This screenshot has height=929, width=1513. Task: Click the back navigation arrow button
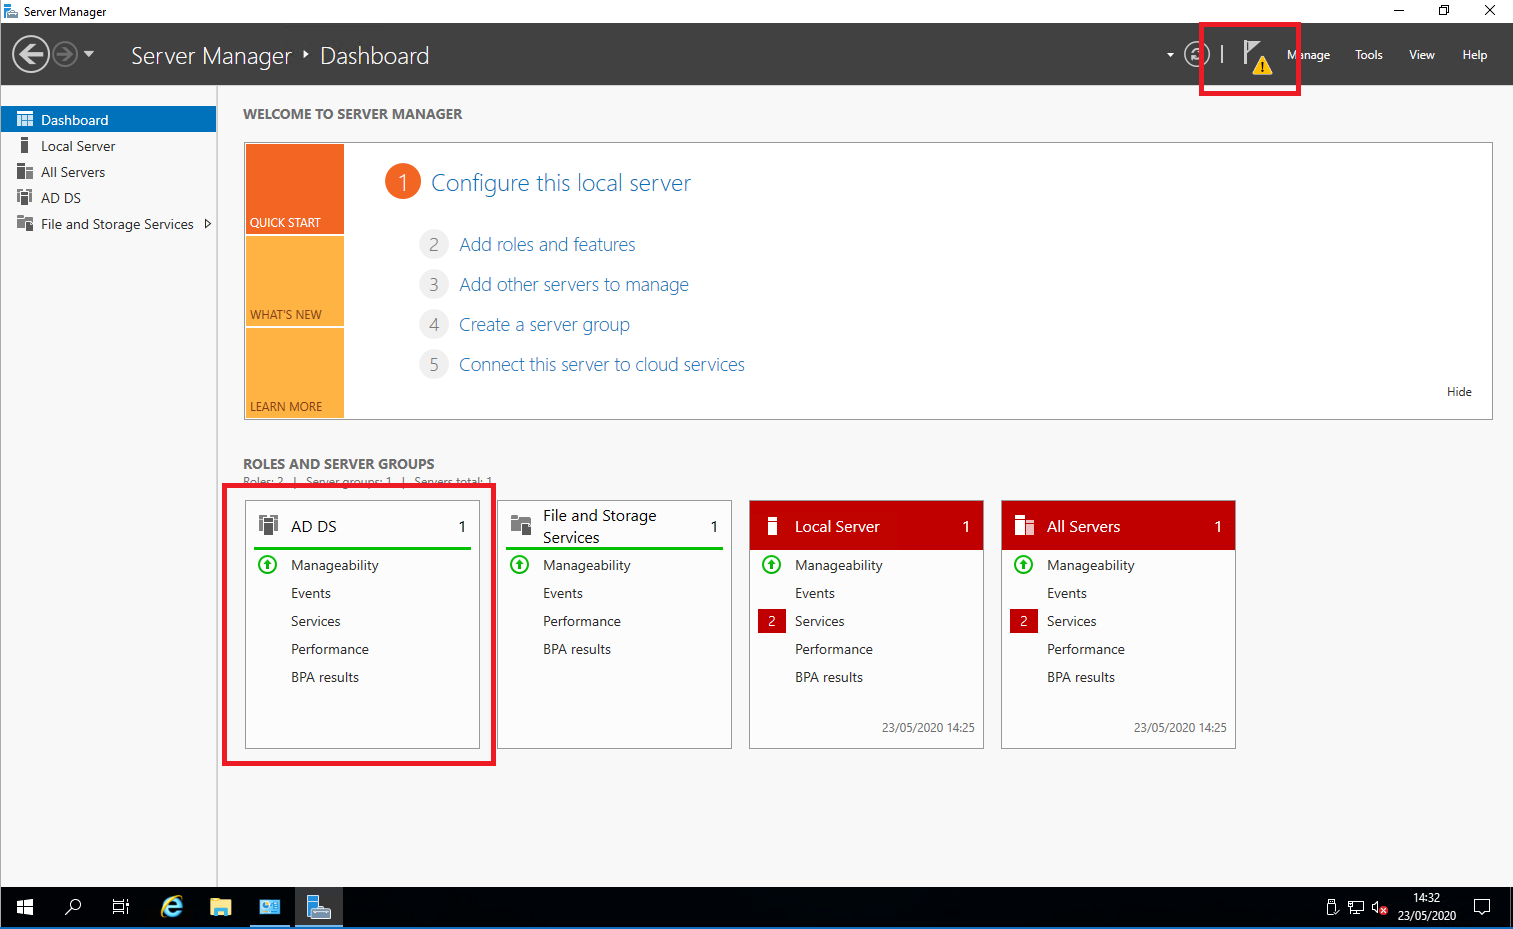click(31, 54)
